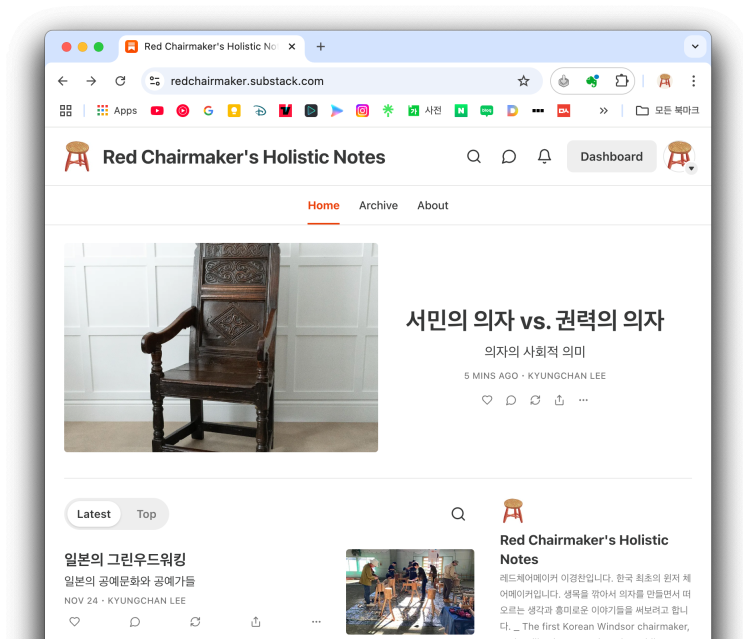
Task: Open post 일본의 그린우드워킹
Action: [125, 559]
